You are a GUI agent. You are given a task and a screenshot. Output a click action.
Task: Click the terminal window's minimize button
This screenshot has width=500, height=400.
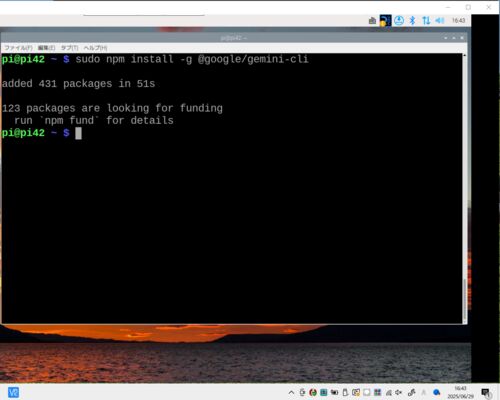(x=446, y=38)
